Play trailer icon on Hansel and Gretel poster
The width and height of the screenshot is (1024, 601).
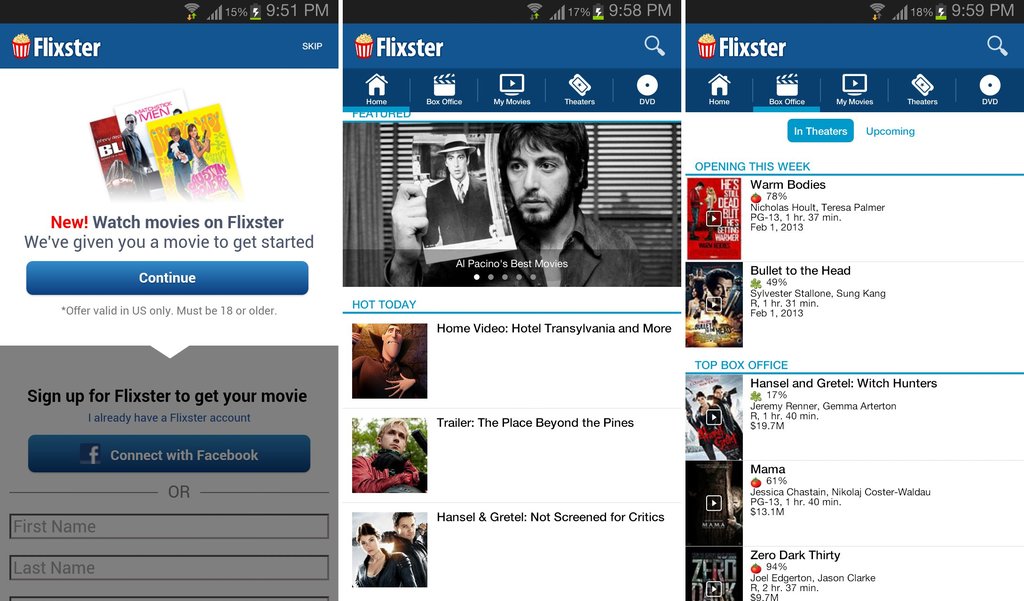coord(714,417)
